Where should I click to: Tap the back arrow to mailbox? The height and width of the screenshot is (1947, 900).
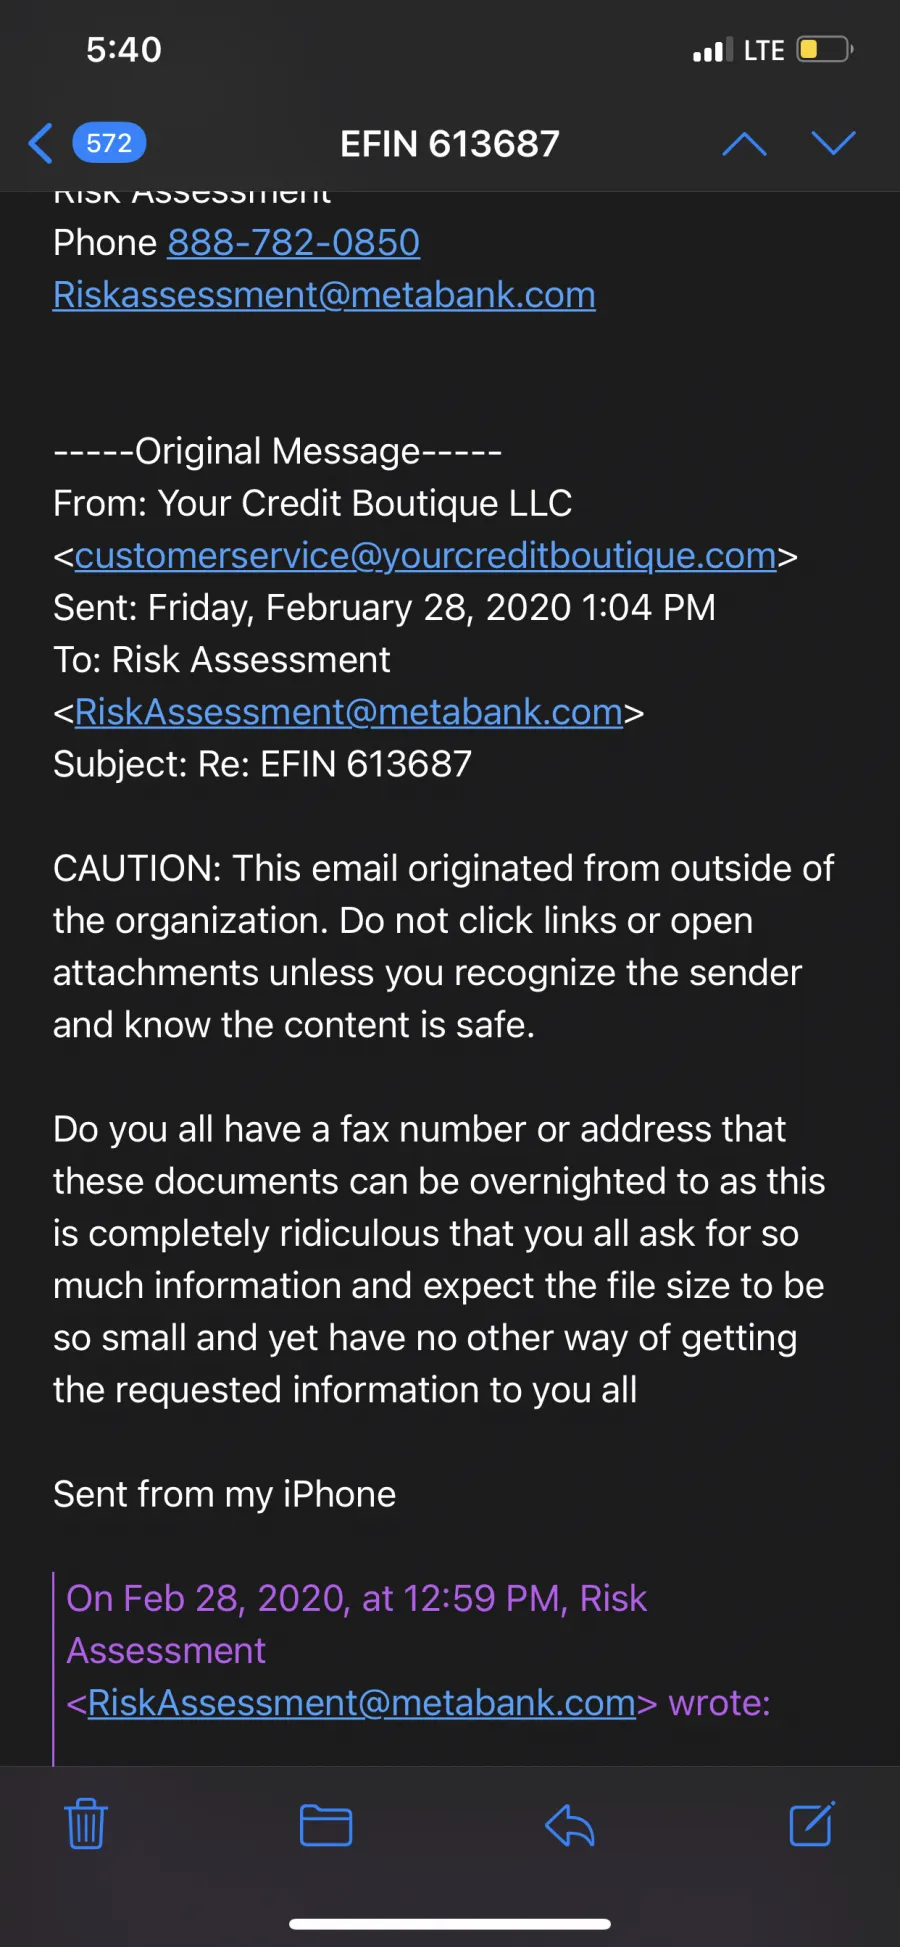click(40, 144)
